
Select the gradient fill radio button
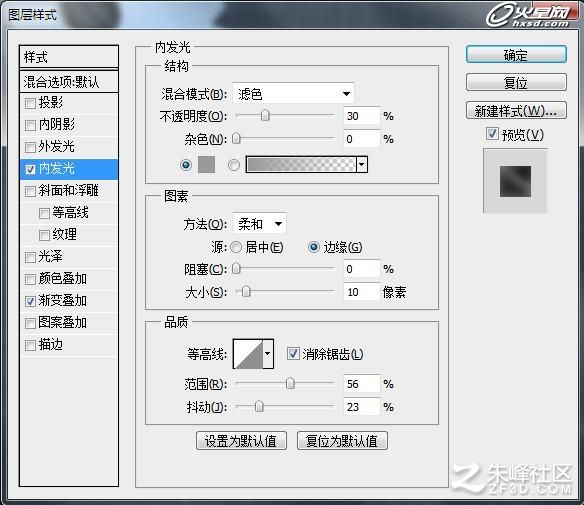coord(234,165)
